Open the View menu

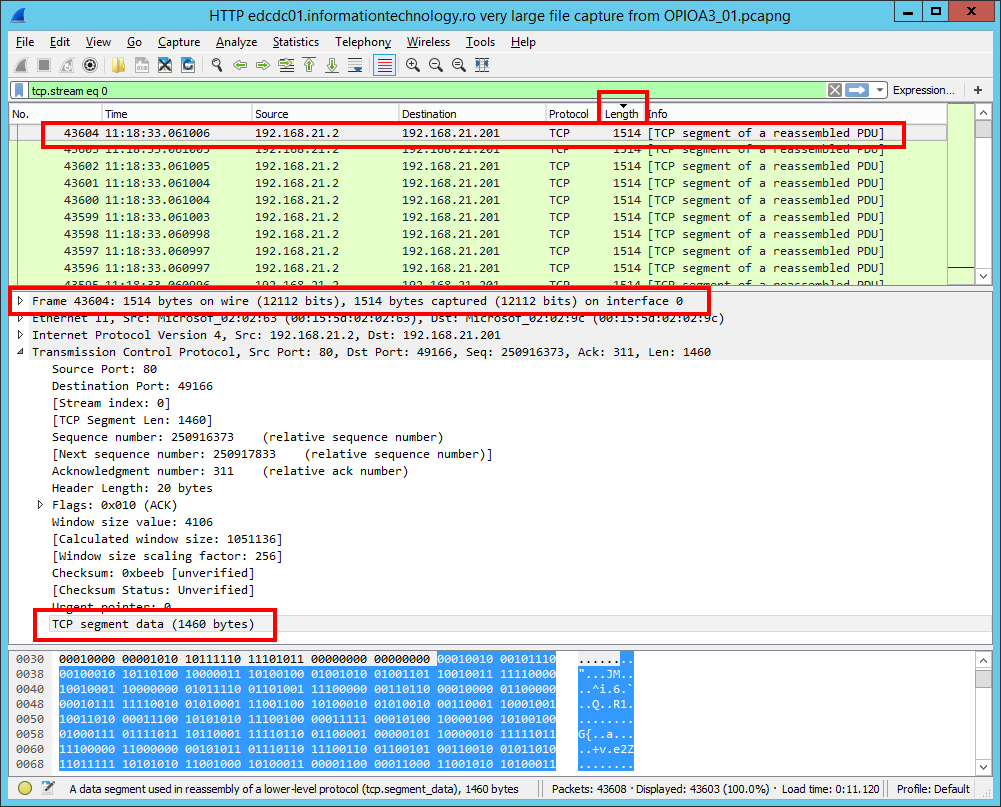tap(98, 42)
